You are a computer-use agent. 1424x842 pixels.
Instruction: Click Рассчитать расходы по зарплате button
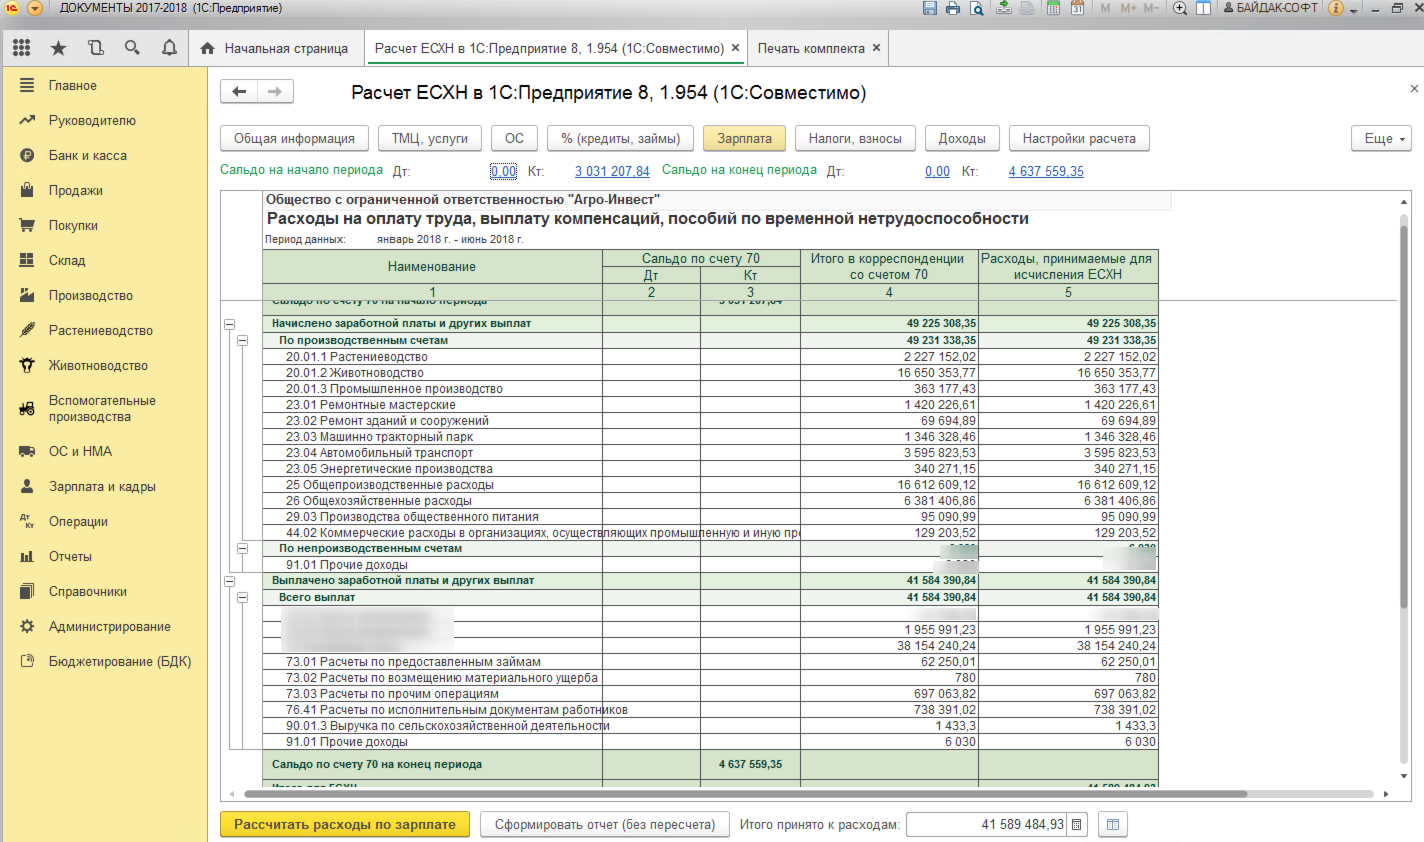(345, 825)
